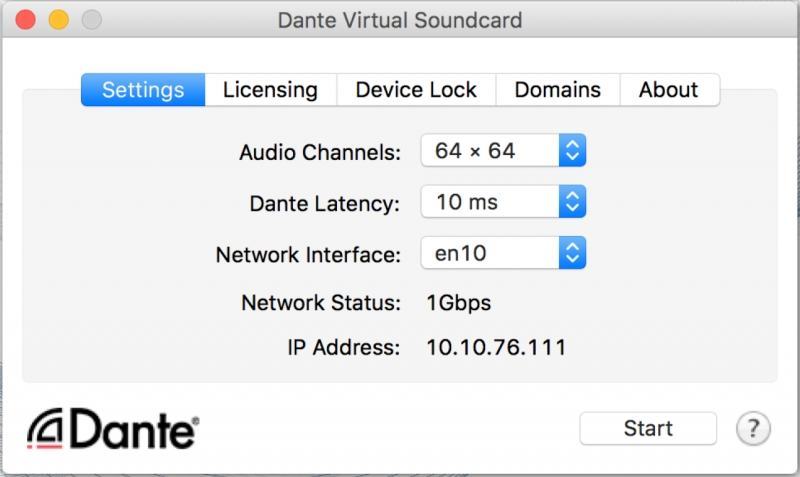The height and width of the screenshot is (477, 800).
Task: Click the disabled gray zoom button
Action: 92,20
